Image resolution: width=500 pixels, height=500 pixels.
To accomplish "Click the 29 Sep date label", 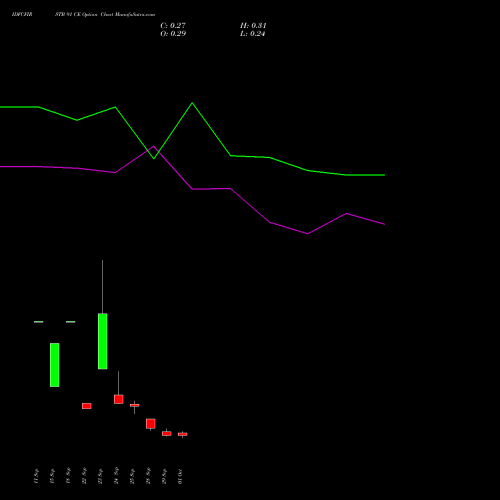I will (164, 476).
